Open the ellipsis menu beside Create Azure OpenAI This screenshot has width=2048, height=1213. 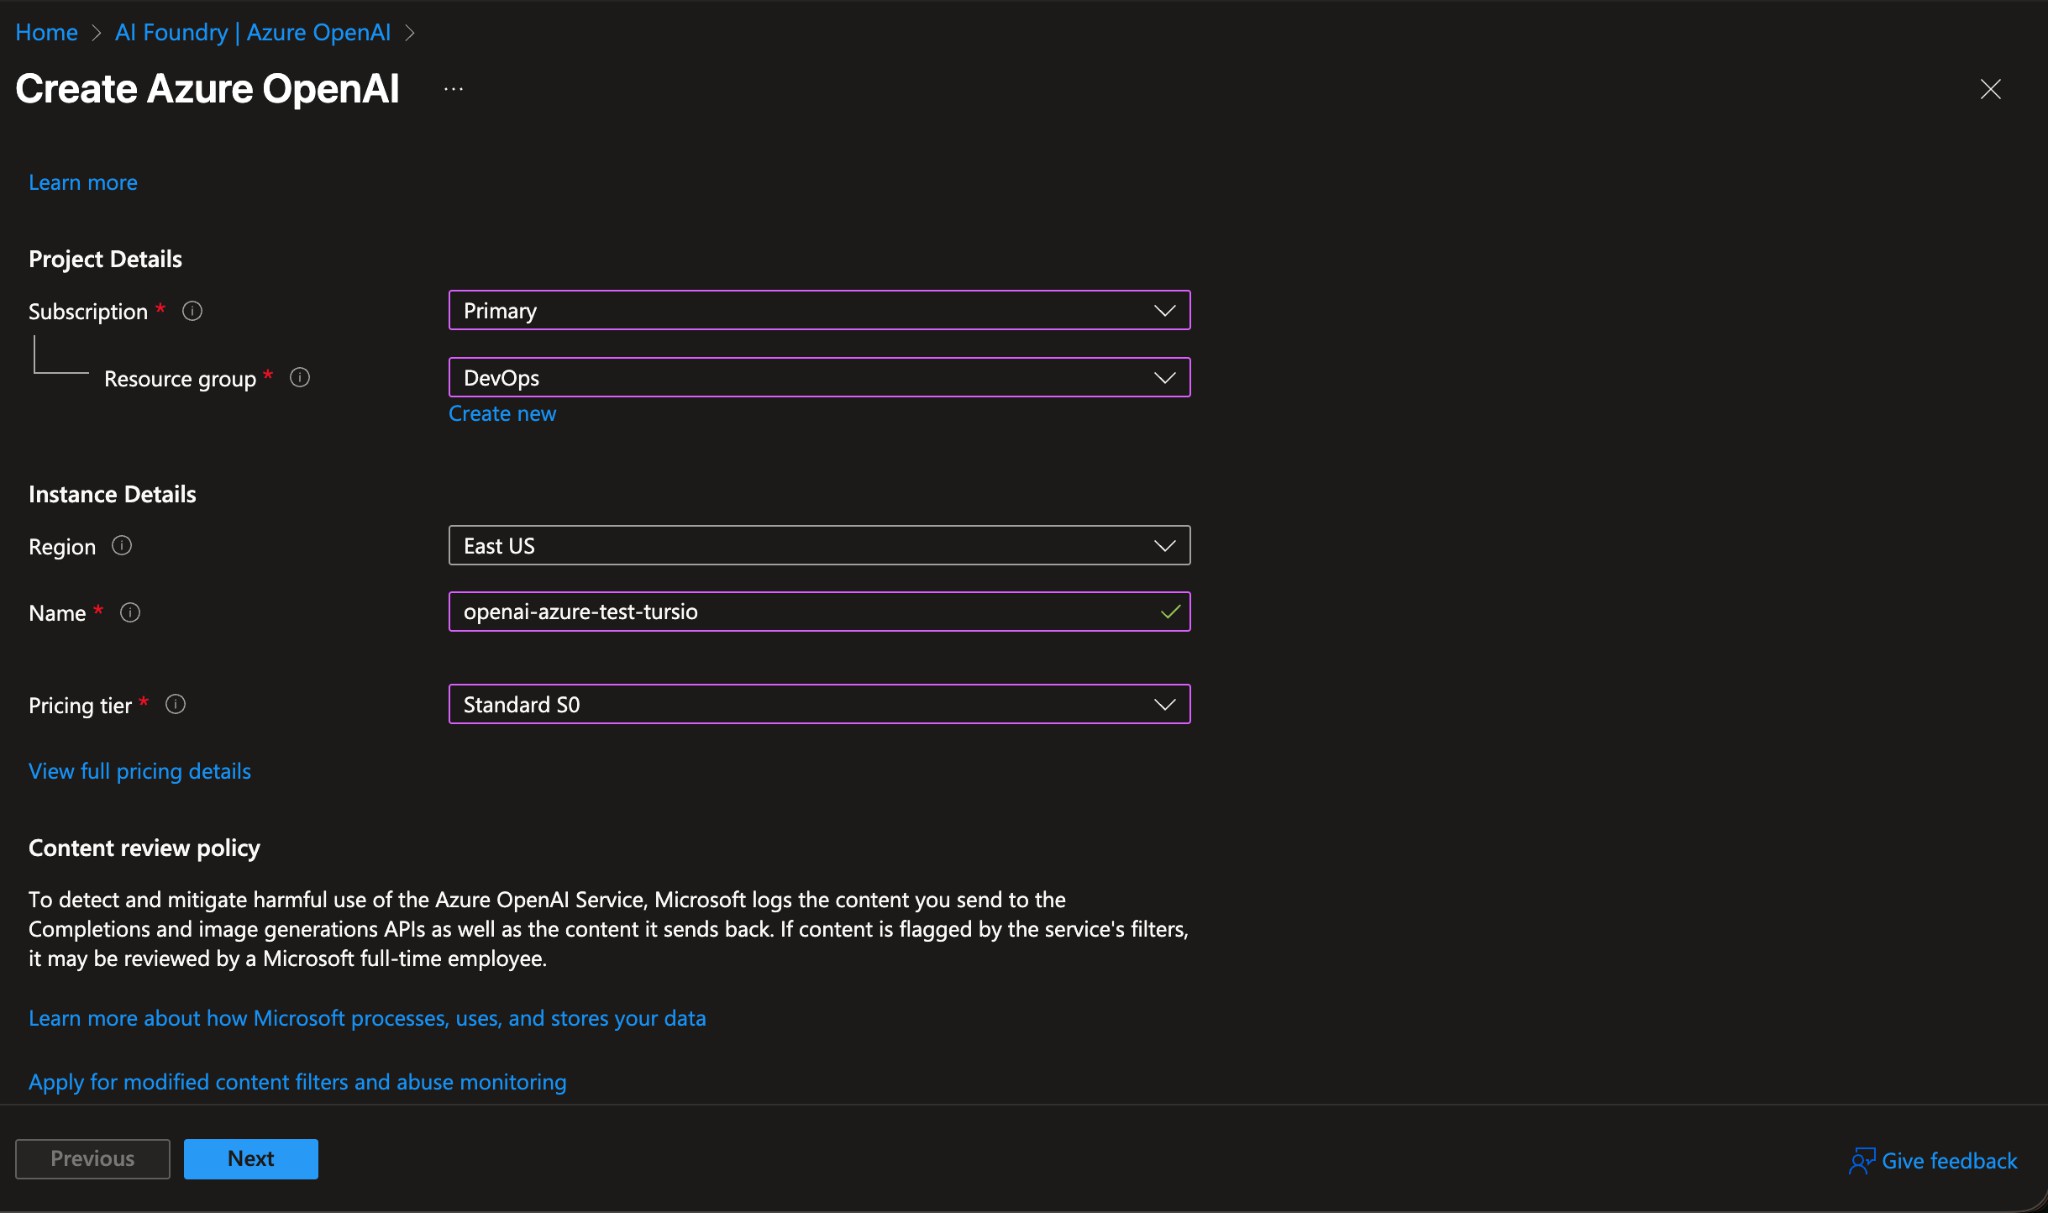[x=453, y=88]
